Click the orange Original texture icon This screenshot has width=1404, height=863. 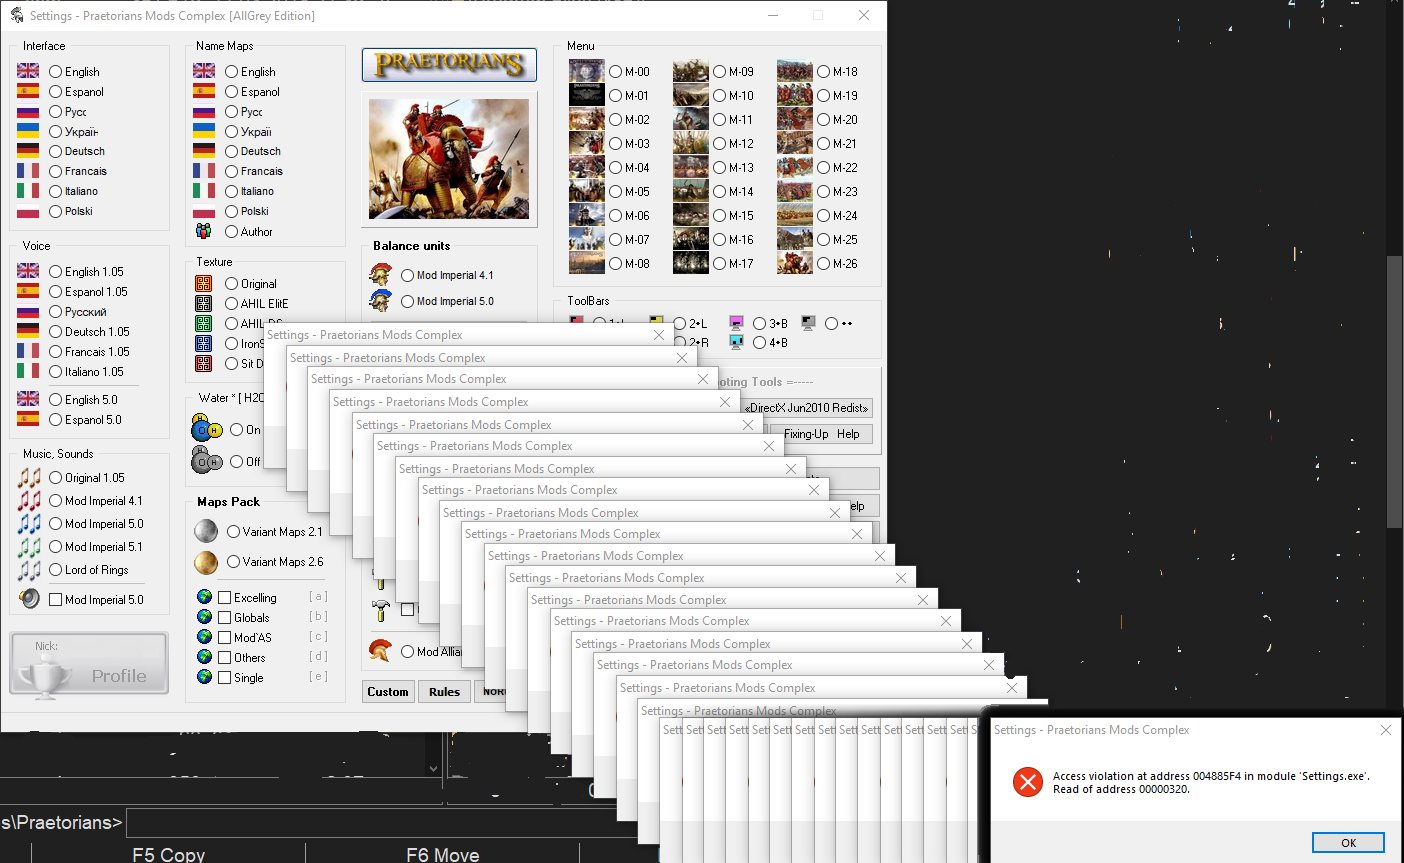(204, 283)
